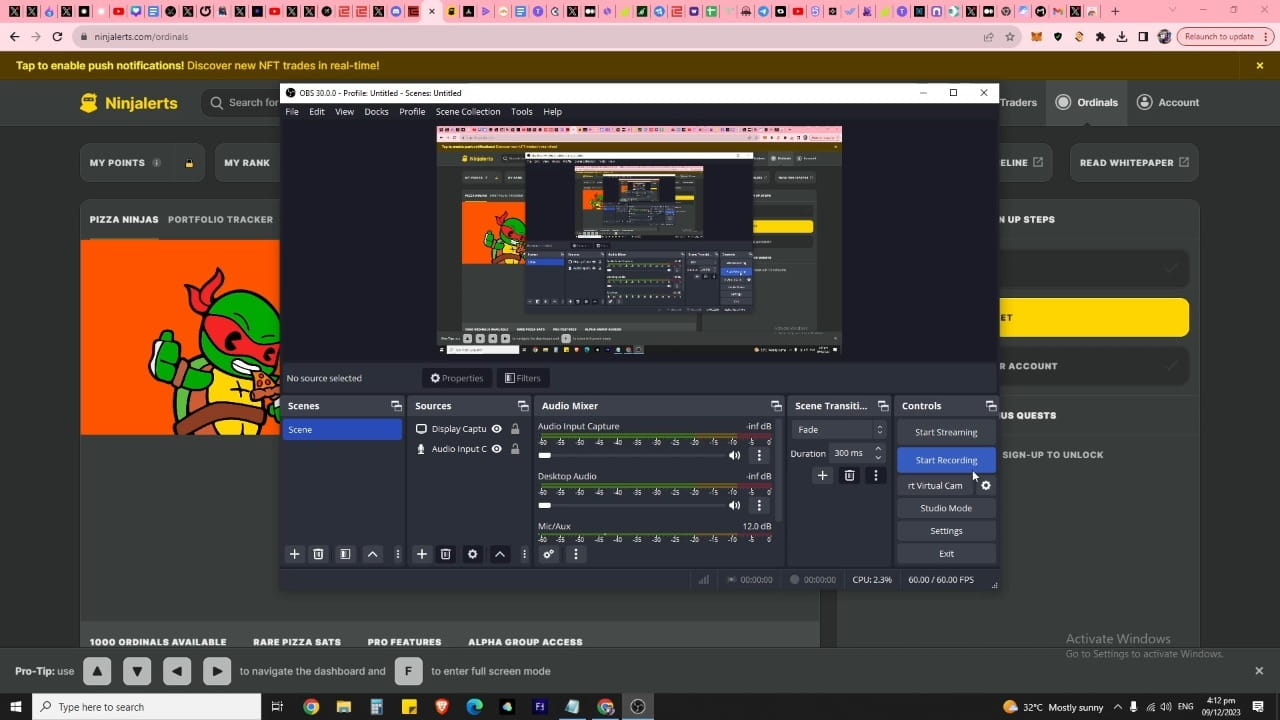Open source Properties button
Viewport: 1280px width, 720px height.
click(457, 378)
